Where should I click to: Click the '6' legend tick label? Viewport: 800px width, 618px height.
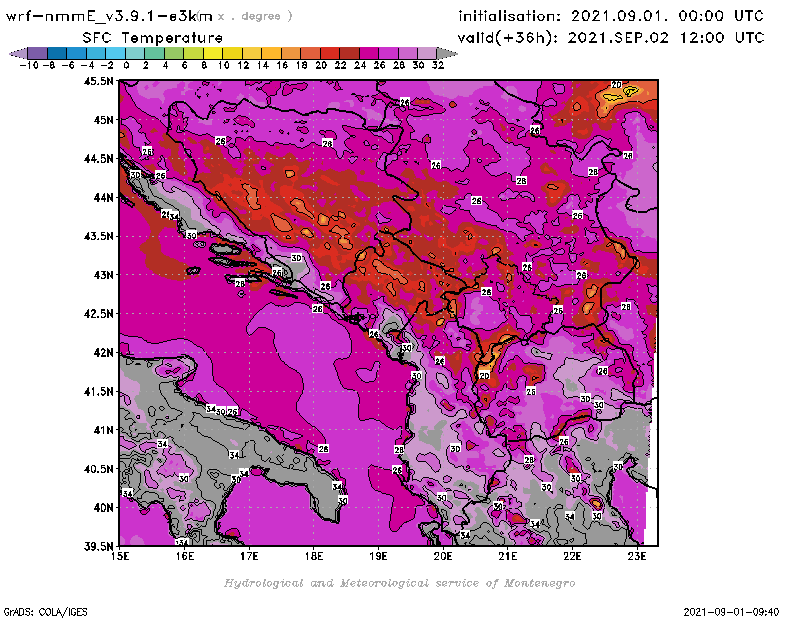(185, 66)
